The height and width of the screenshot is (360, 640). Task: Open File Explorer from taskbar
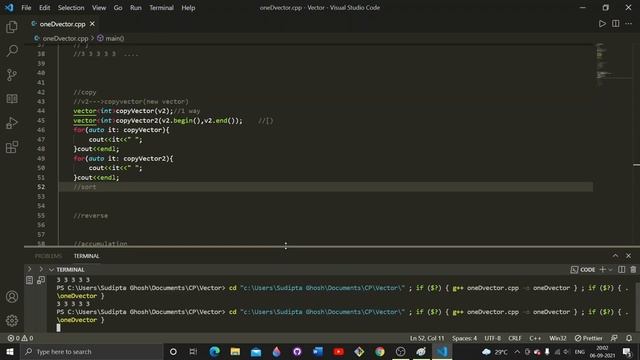point(235,351)
